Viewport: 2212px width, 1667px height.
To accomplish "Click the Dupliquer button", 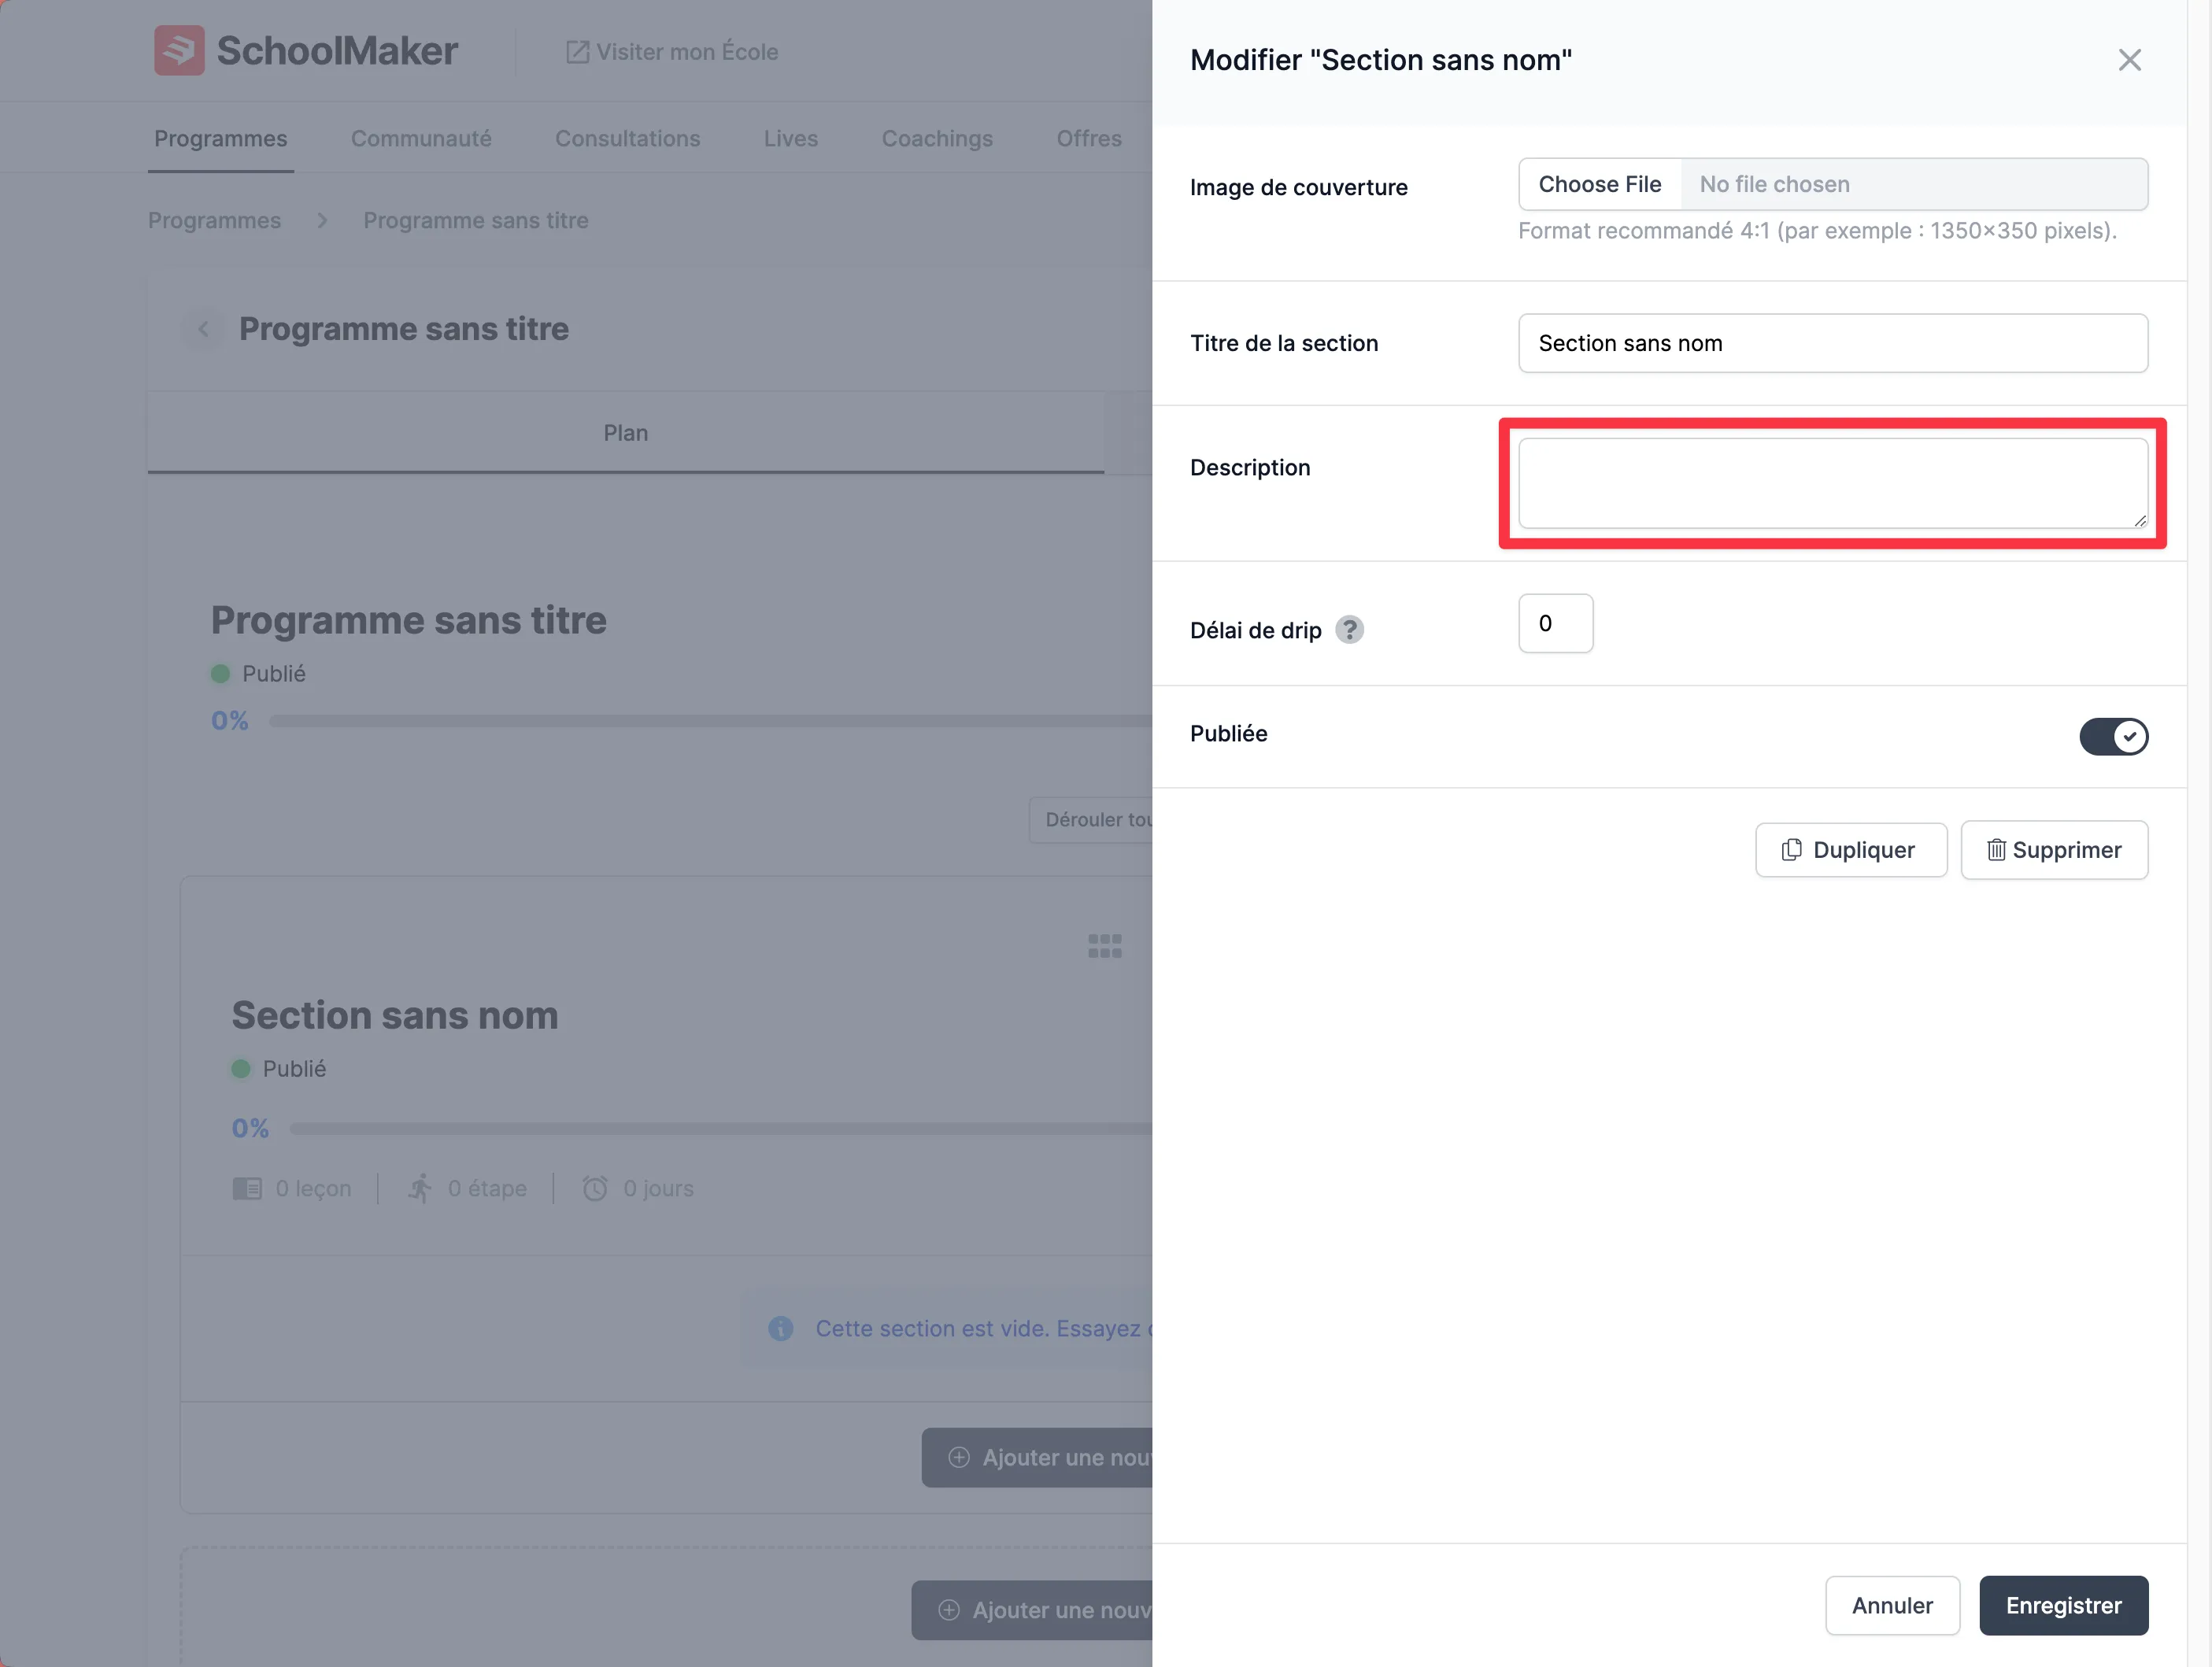I will [1850, 850].
